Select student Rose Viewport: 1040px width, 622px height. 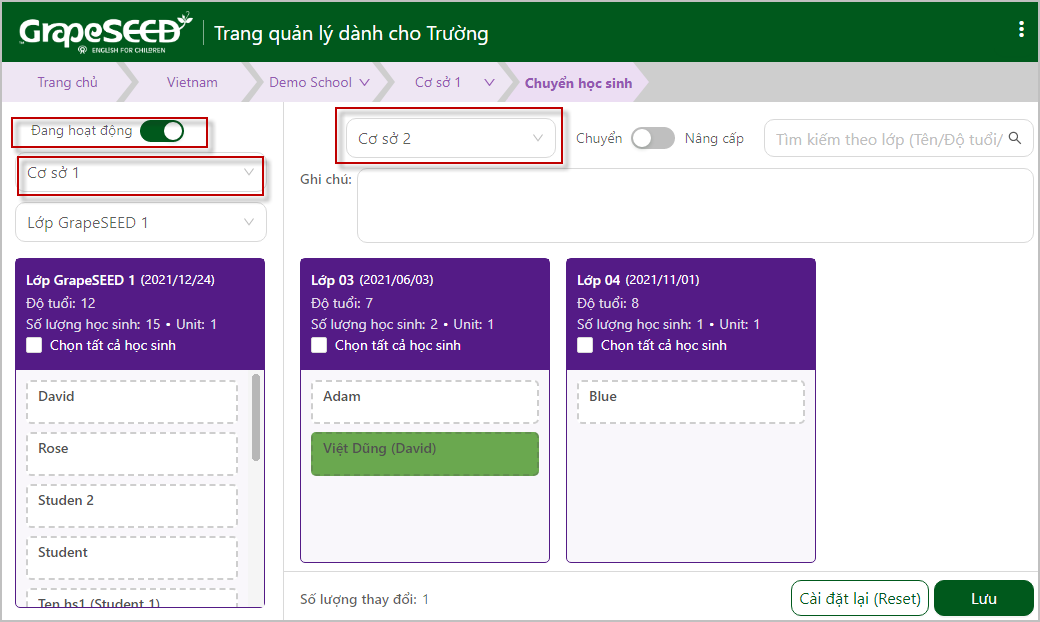tap(132, 454)
